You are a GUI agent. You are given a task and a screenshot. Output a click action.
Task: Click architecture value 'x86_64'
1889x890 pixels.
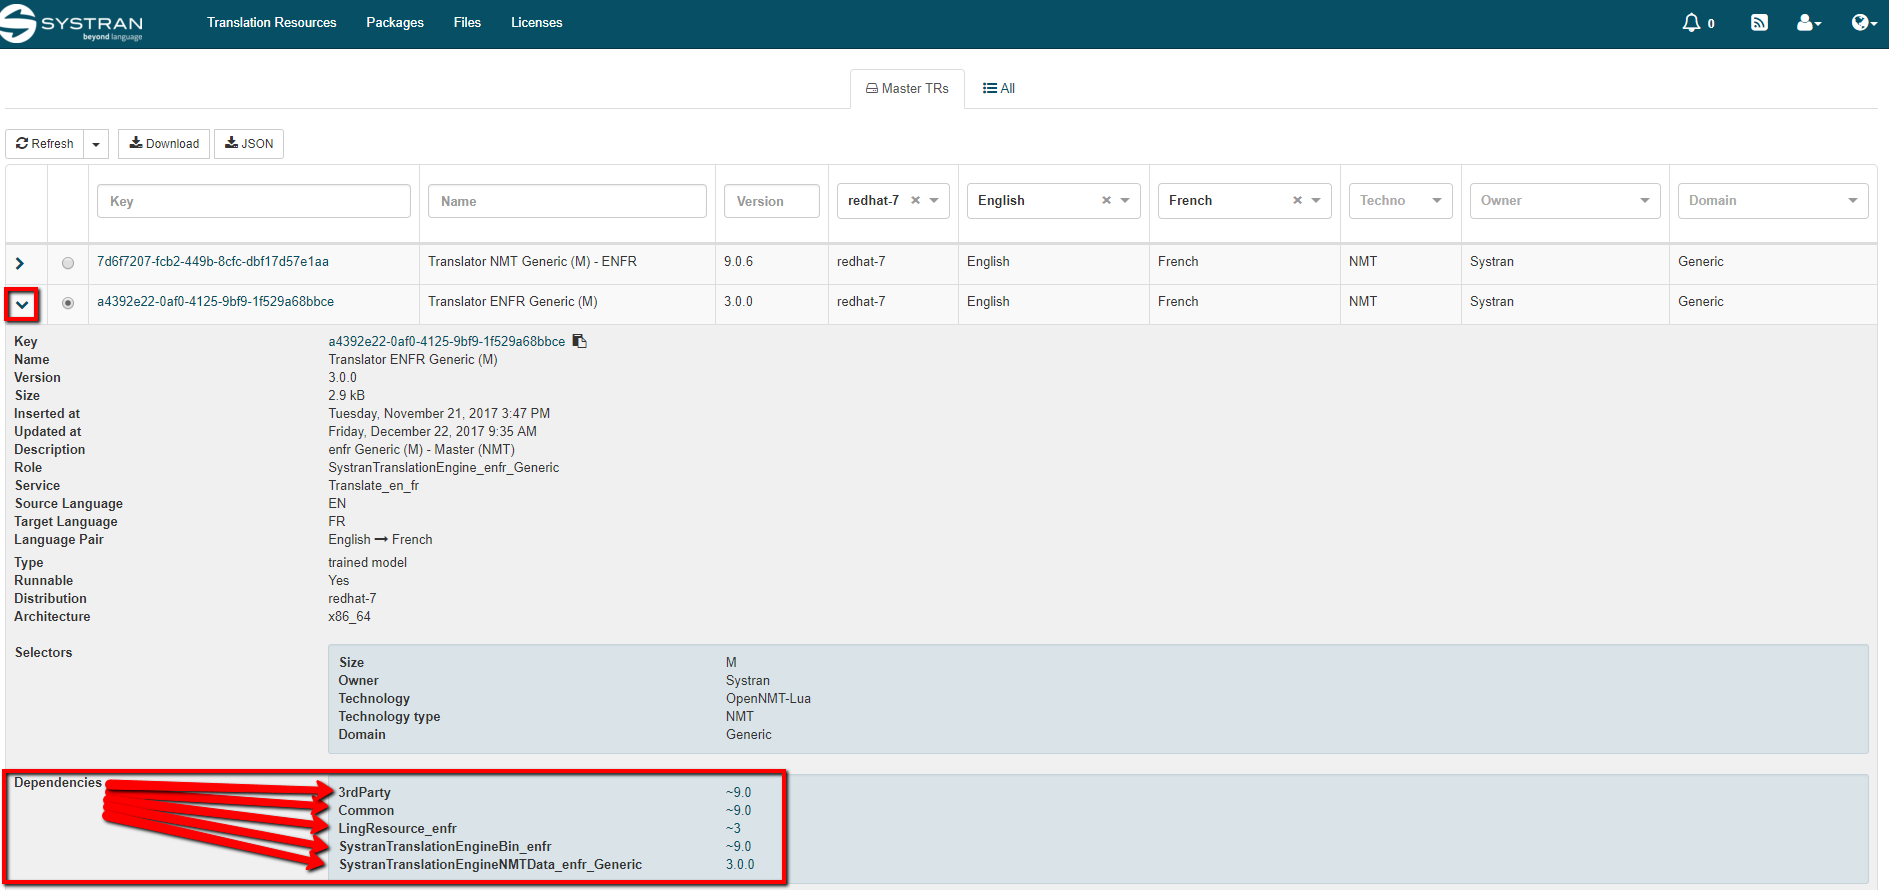click(x=350, y=616)
